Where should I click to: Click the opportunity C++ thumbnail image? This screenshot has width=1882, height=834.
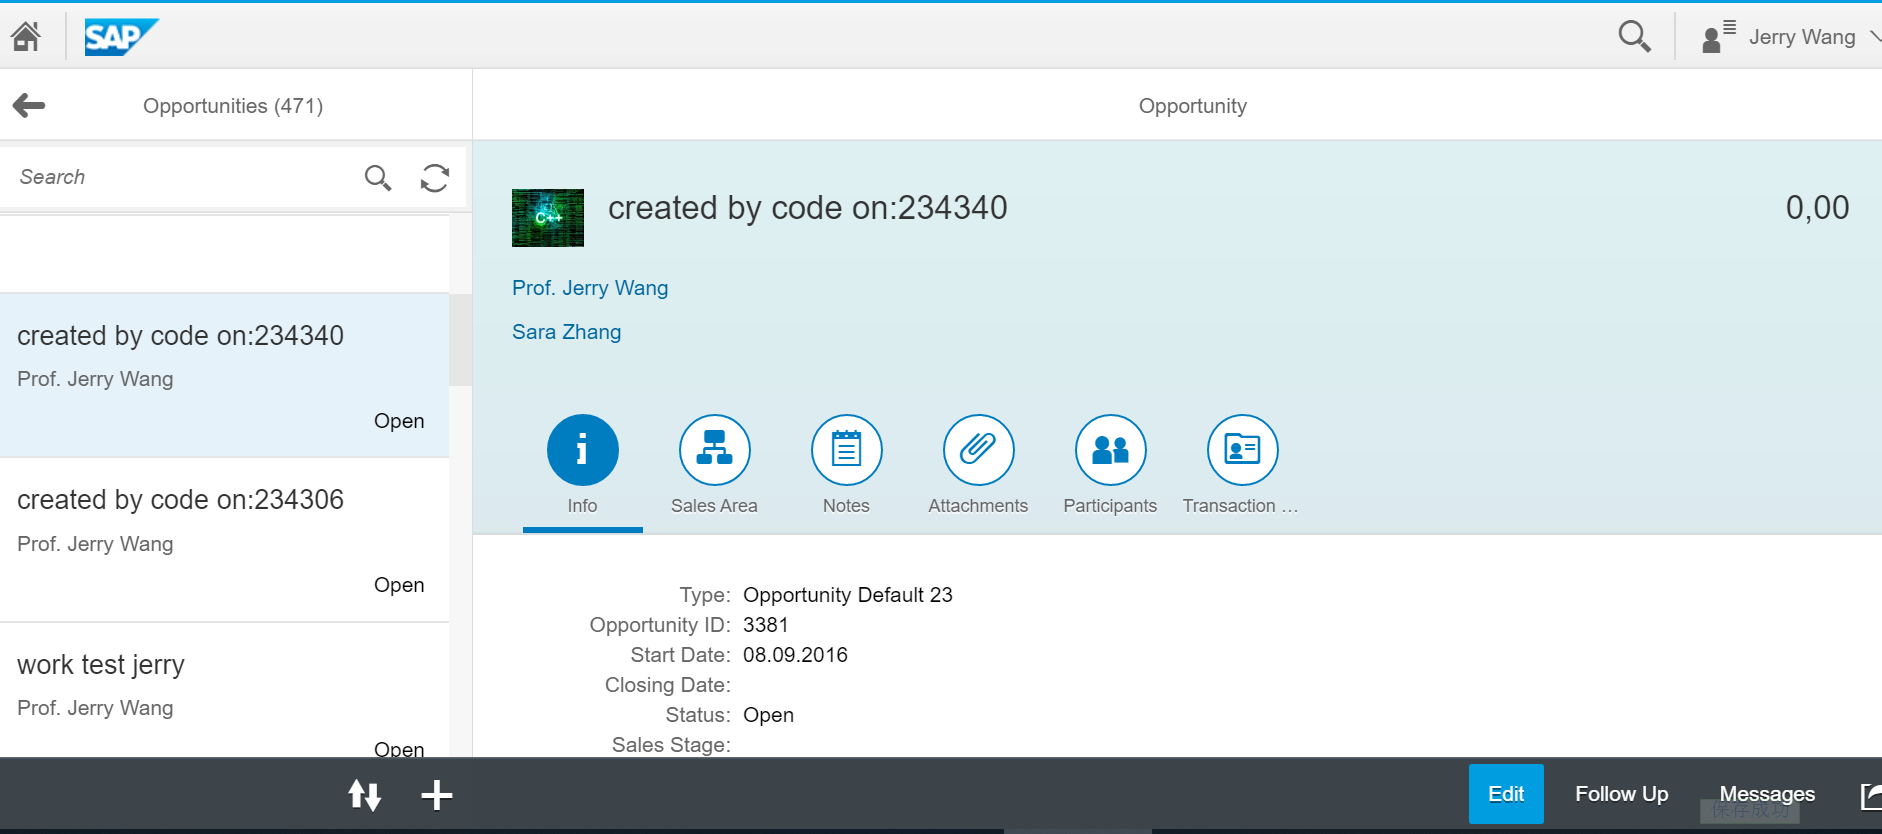[x=548, y=218]
